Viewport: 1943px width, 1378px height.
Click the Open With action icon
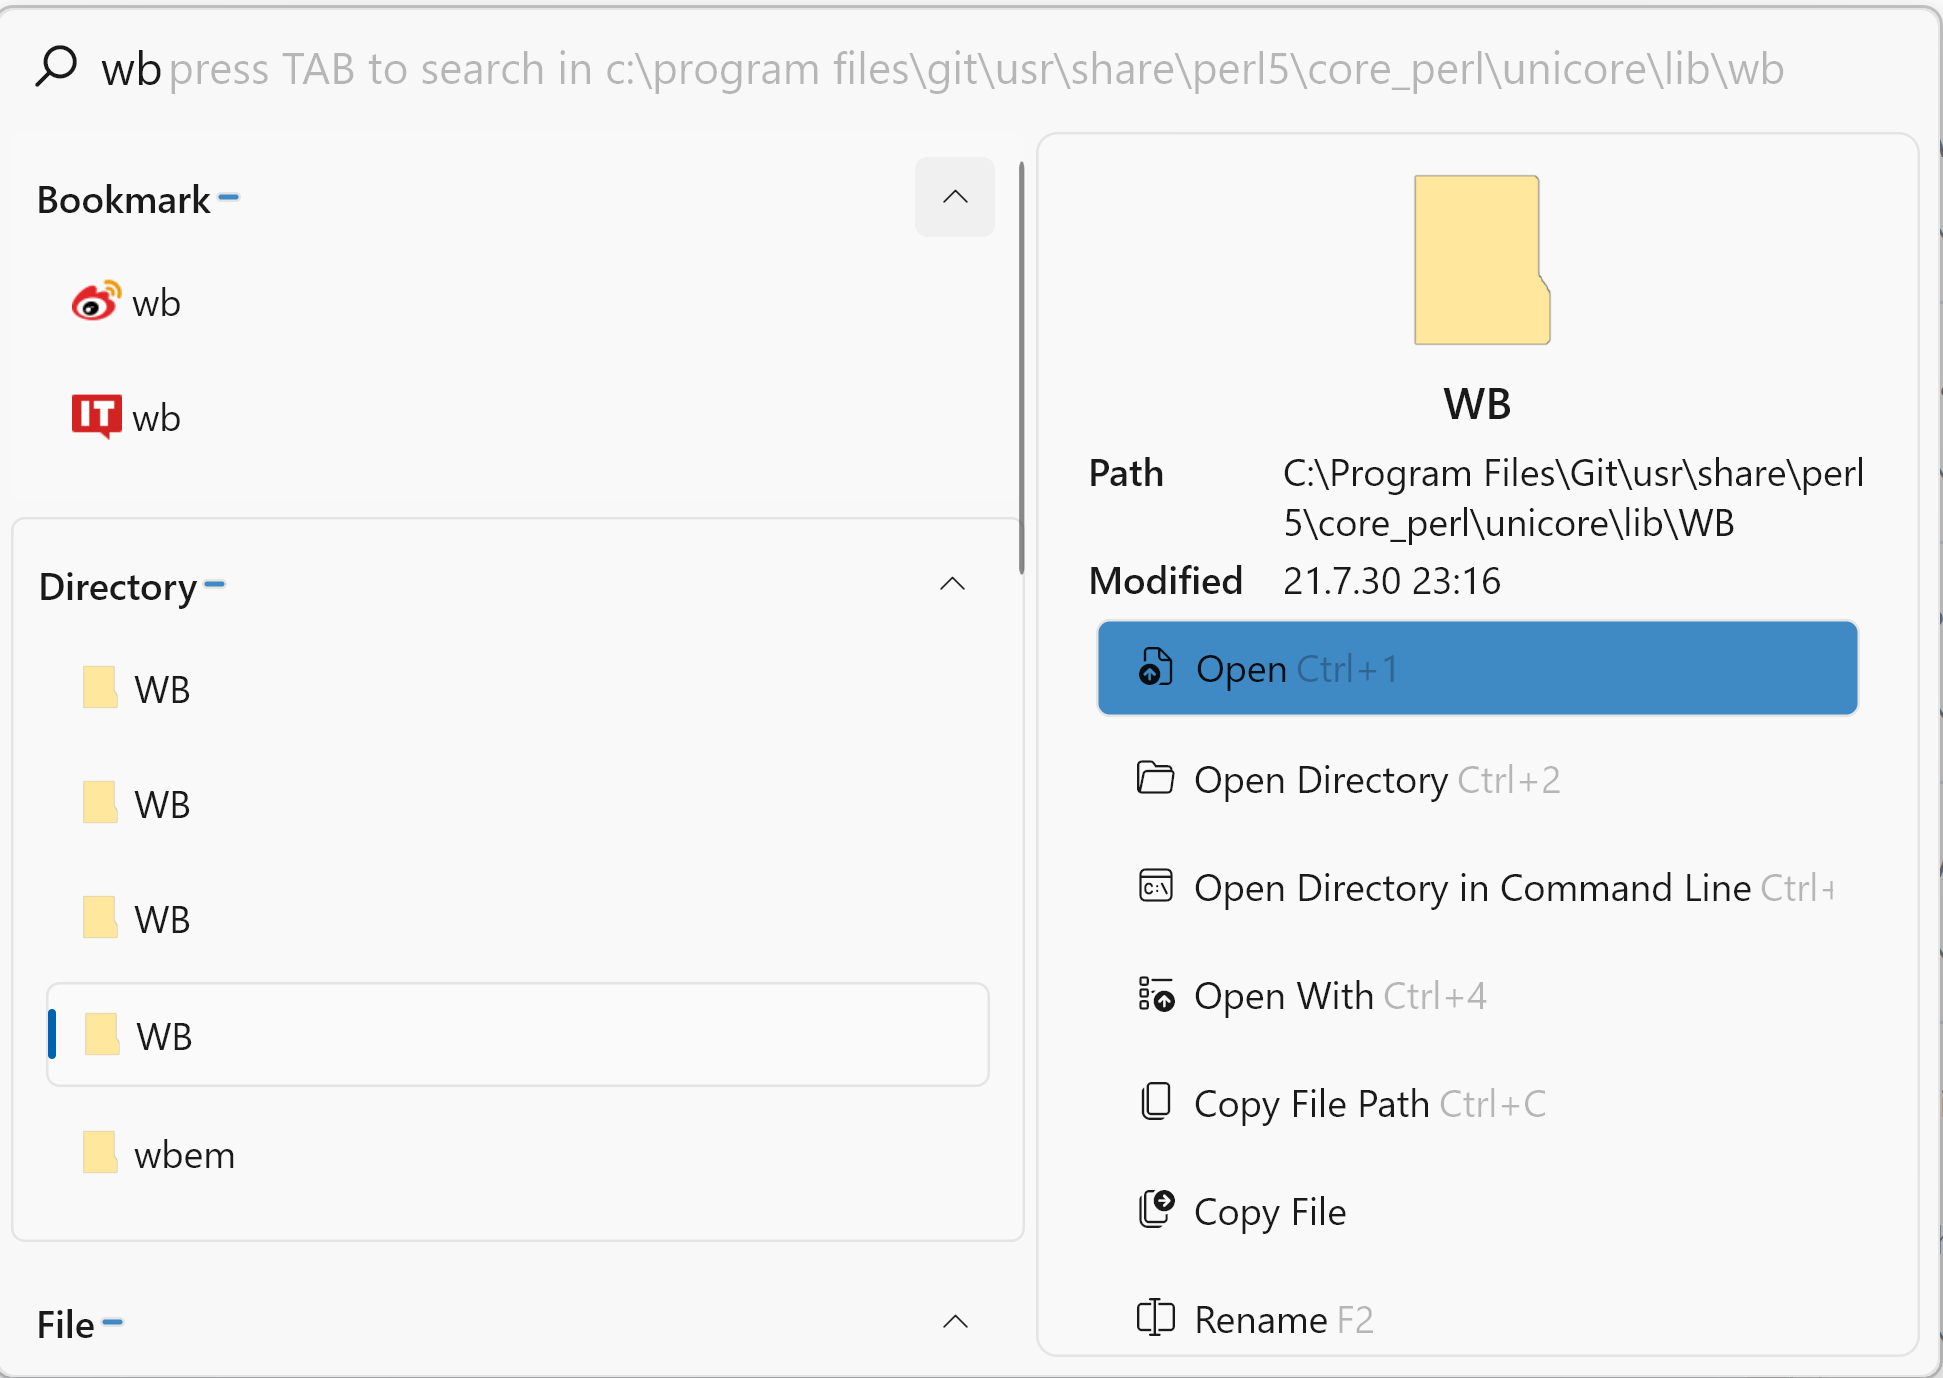tap(1156, 995)
